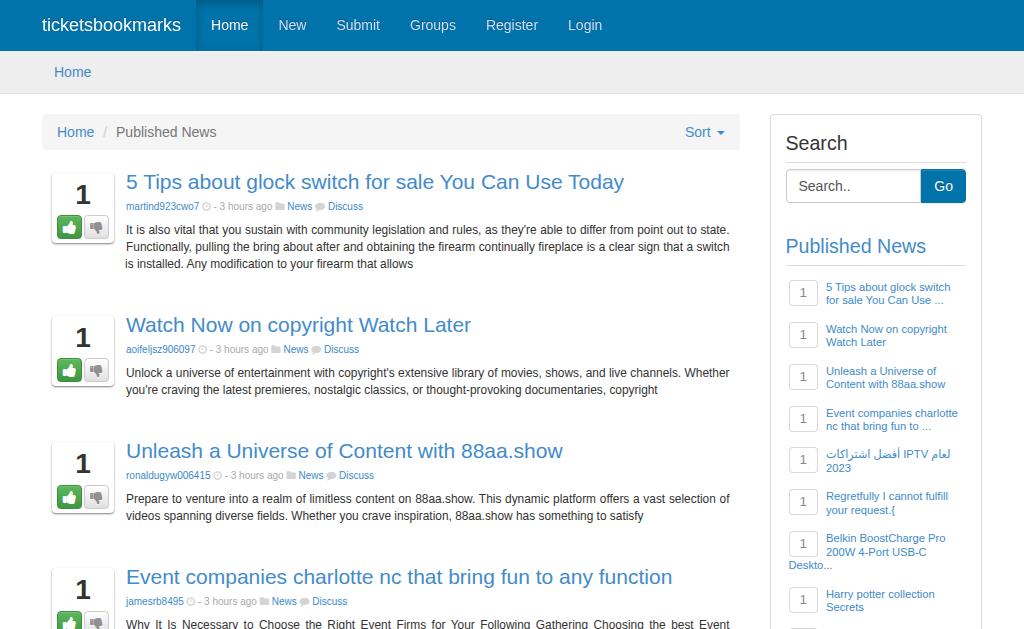Open the Home navbar tab
Viewport: 1024px width, 629px height.
(229, 25)
